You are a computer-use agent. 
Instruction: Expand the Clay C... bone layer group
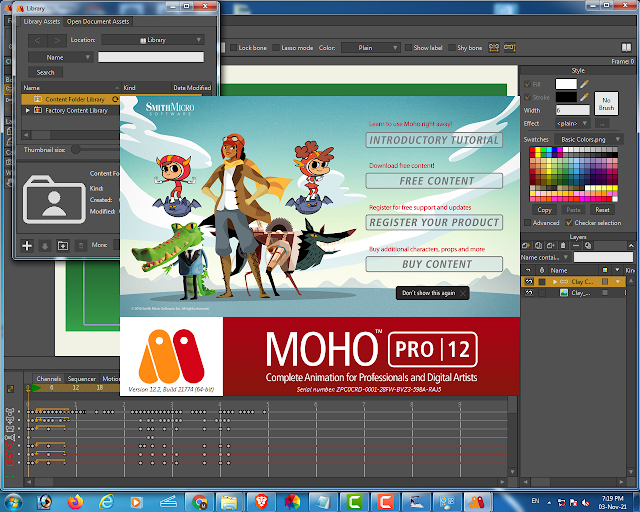click(x=555, y=281)
